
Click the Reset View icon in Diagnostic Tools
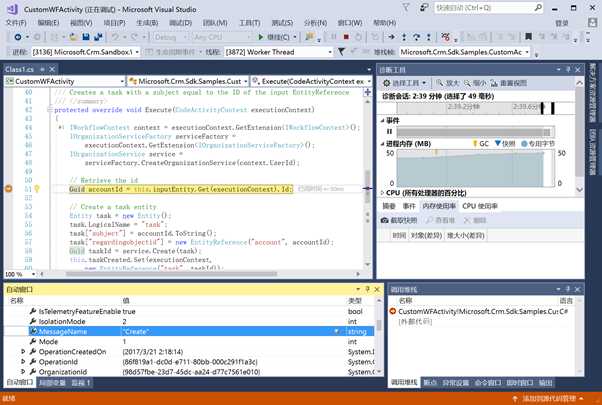tap(494, 83)
